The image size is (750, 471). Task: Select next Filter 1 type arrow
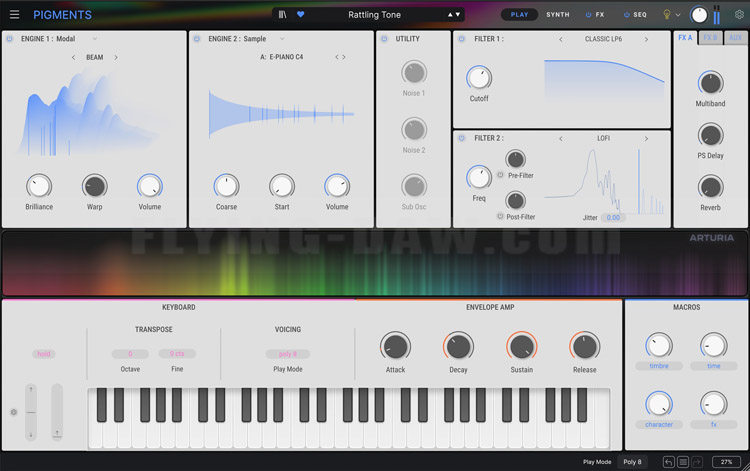646,39
